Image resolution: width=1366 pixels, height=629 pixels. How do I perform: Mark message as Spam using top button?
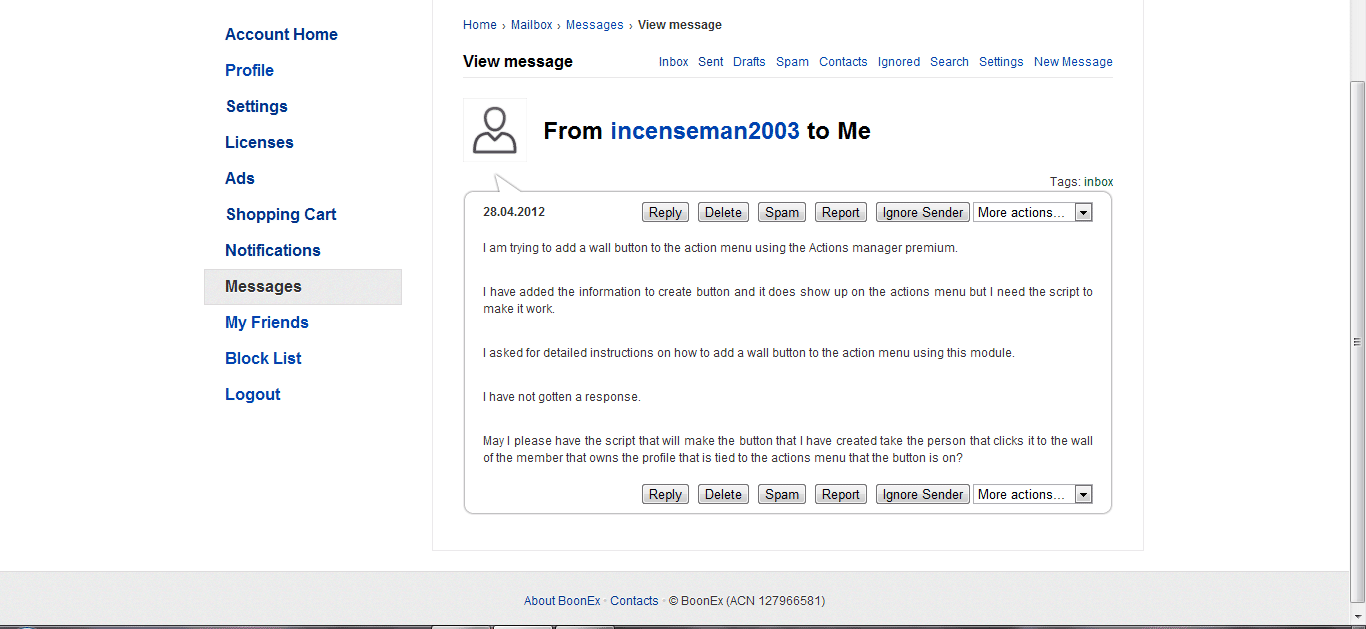pos(782,212)
